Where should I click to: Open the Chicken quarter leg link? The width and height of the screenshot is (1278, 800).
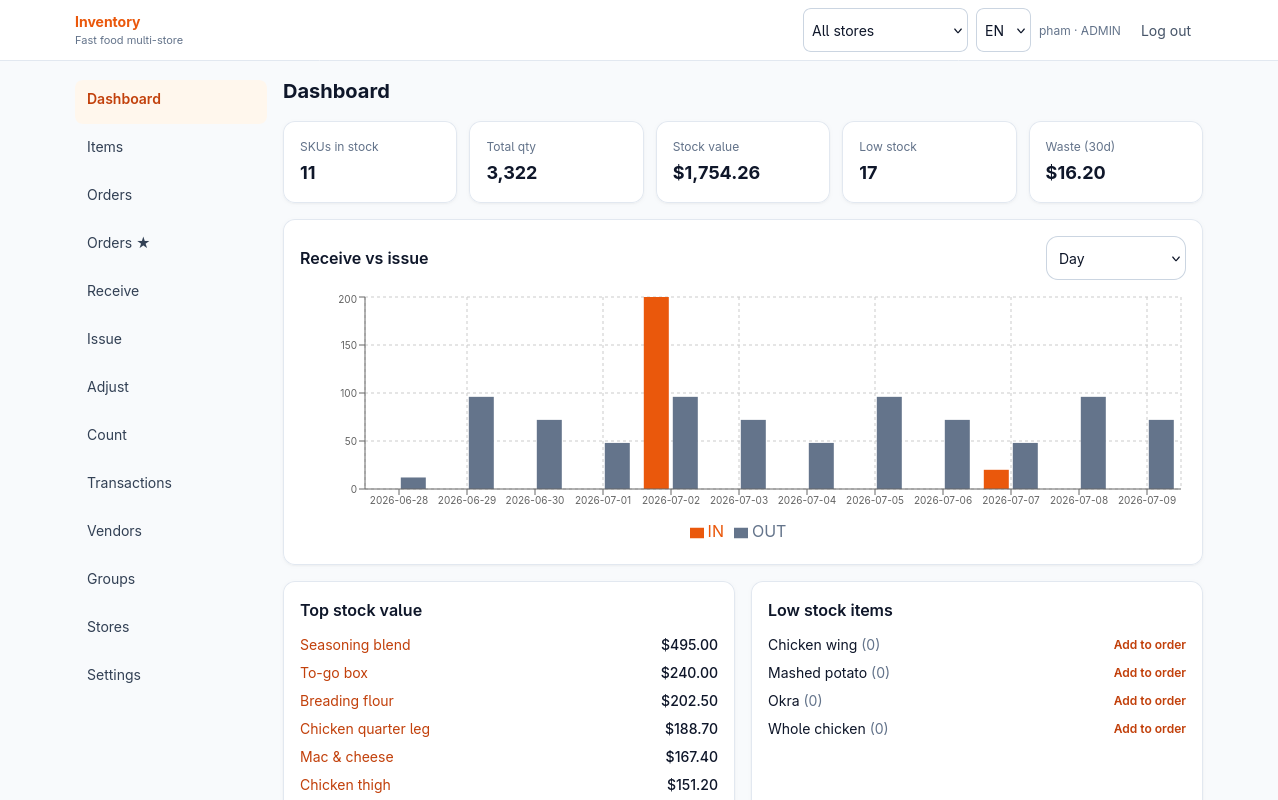(x=365, y=729)
